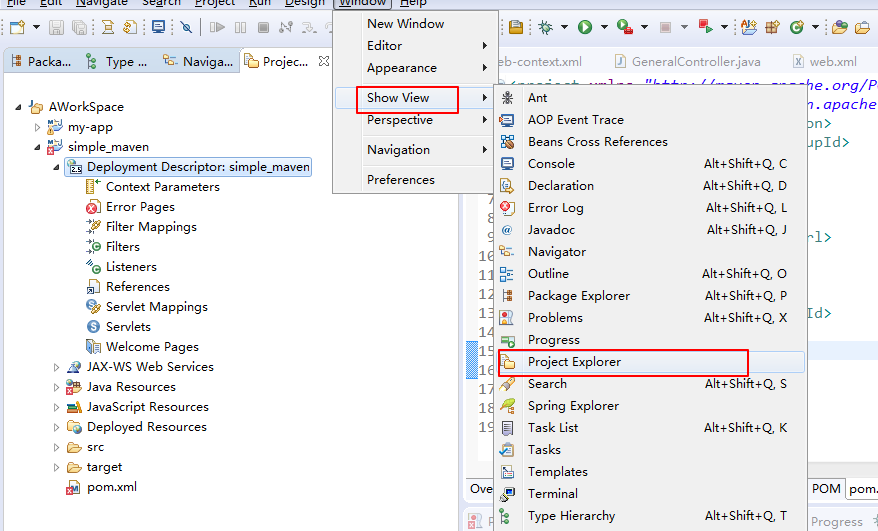878x531 pixels.
Task: Collapse the AWorkSpace tree node
Action: pyautogui.click(x=18, y=106)
